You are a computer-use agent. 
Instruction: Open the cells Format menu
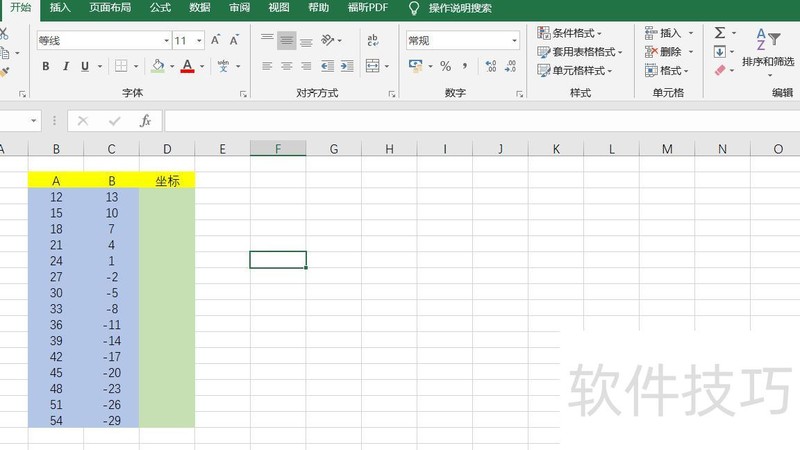[666, 70]
